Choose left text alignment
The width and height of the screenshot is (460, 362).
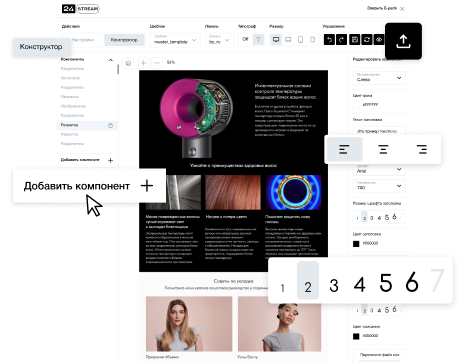pyautogui.click(x=344, y=149)
